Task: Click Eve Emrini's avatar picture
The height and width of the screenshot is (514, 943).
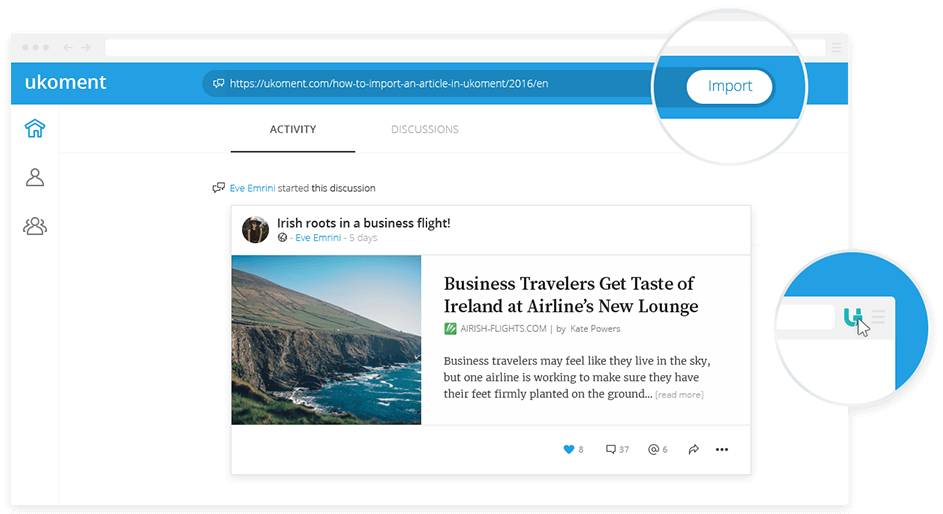Action: point(255,230)
